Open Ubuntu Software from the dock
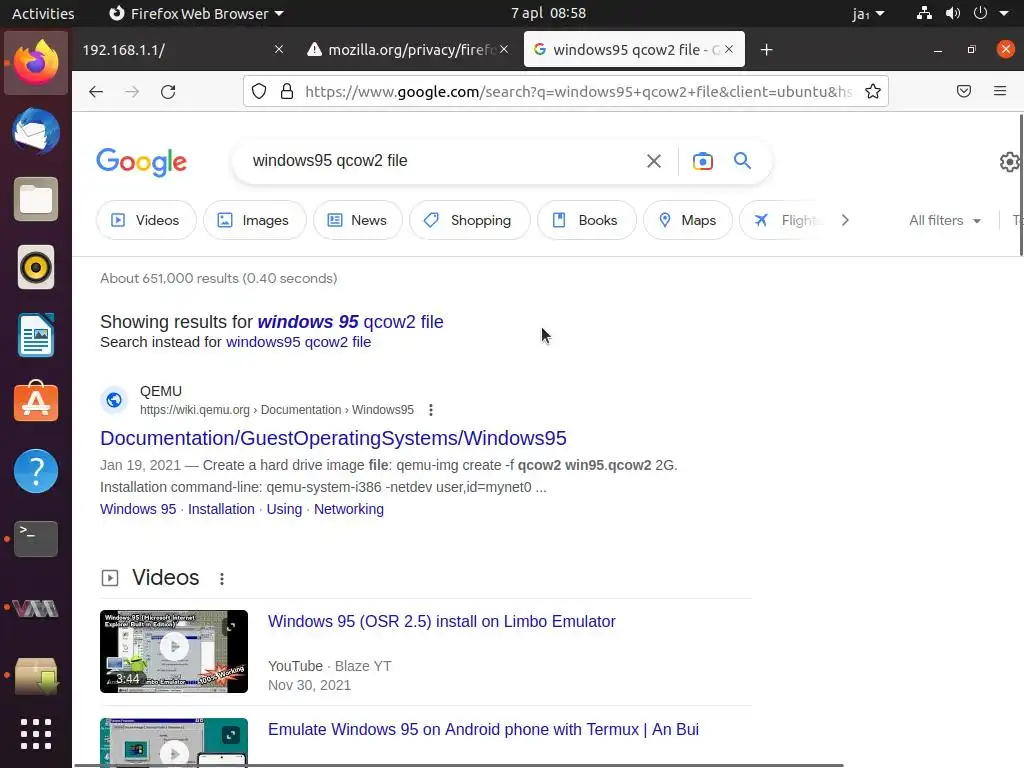Image resolution: width=1024 pixels, height=768 pixels. (36, 402)
